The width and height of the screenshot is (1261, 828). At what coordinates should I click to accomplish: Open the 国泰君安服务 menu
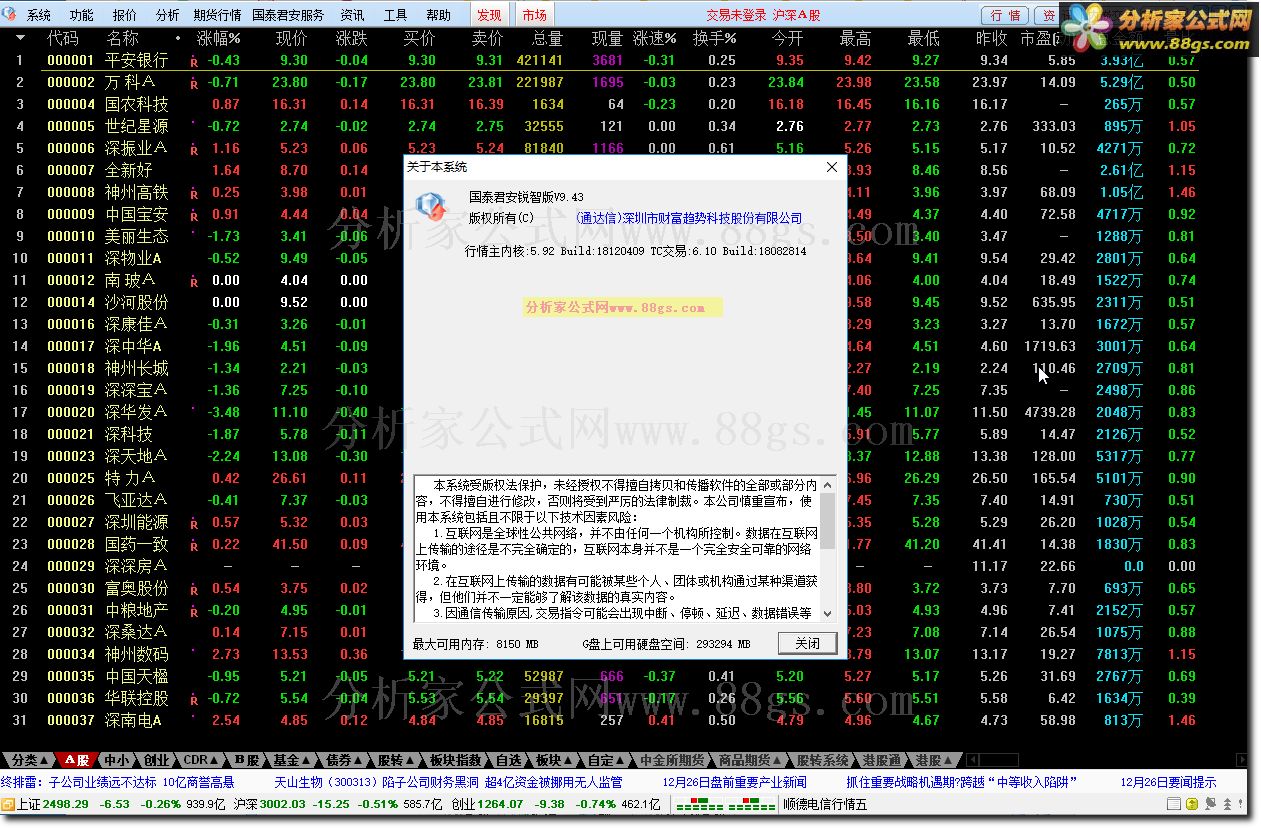click(x=288, y=15)
